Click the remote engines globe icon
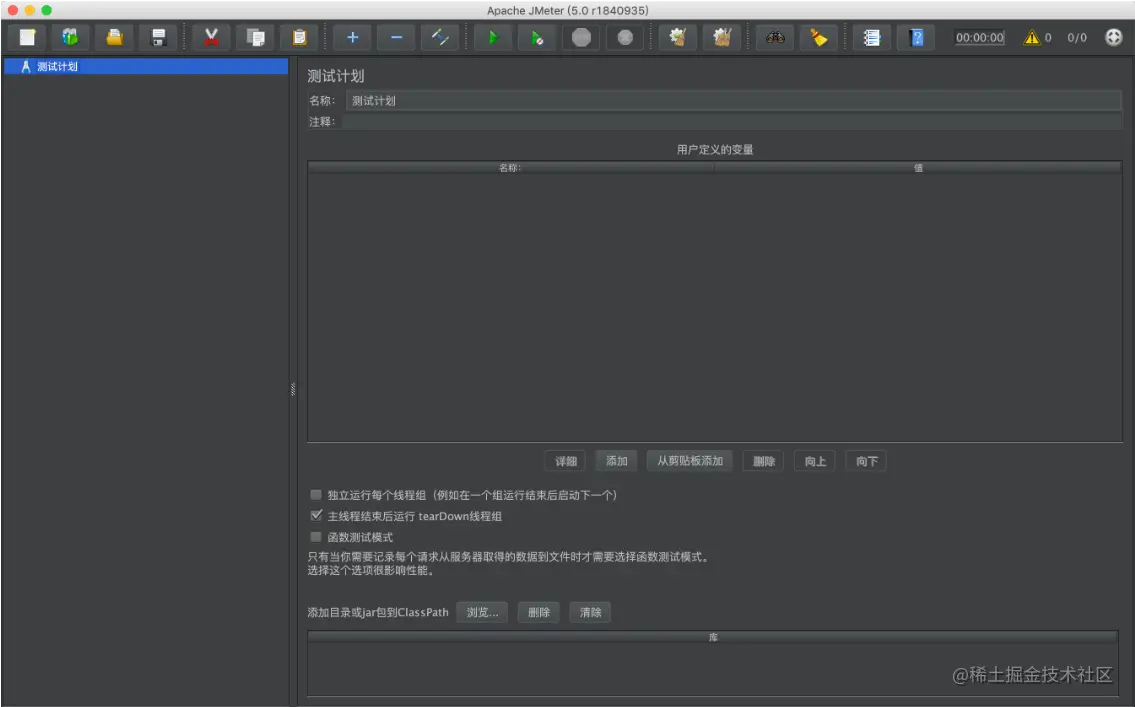1135x707 pixels. pyautogui.click(x=1113, y=38)
